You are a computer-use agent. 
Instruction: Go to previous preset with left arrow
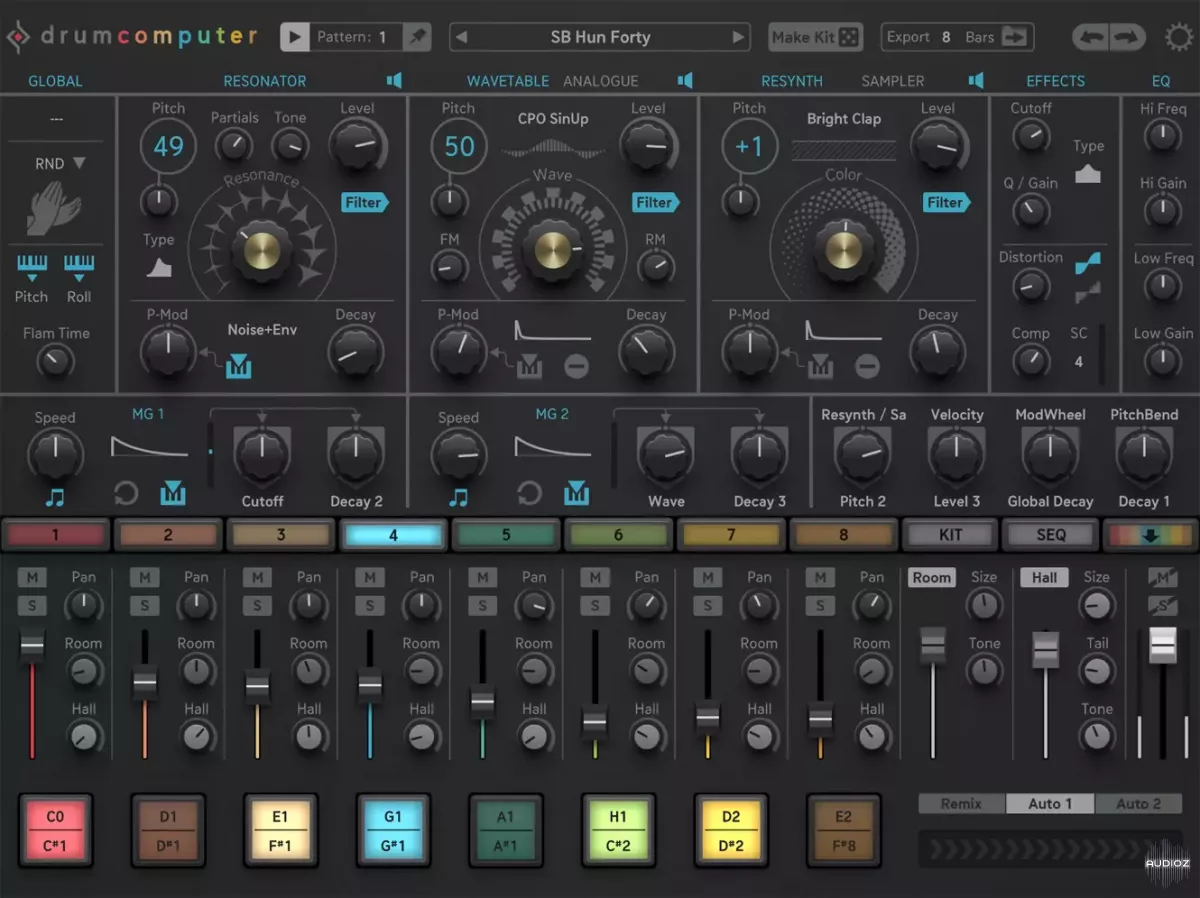tap(461, 38)
